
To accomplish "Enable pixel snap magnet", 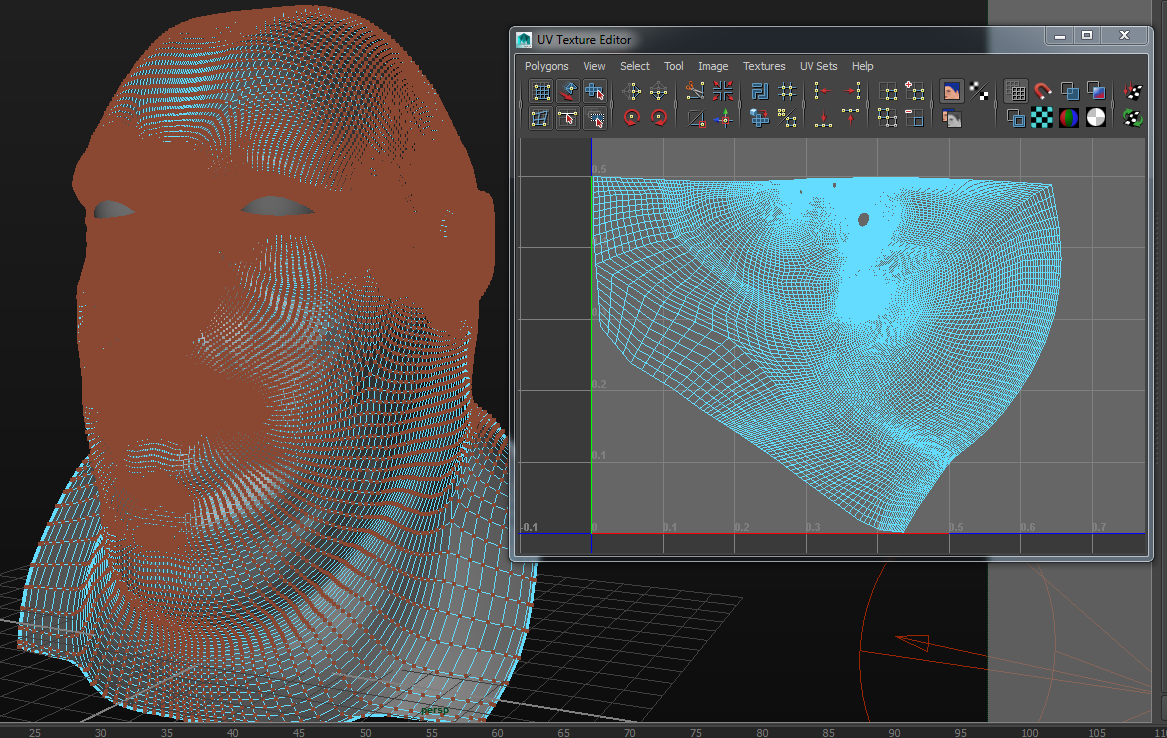I will (x=1043, y=92).
